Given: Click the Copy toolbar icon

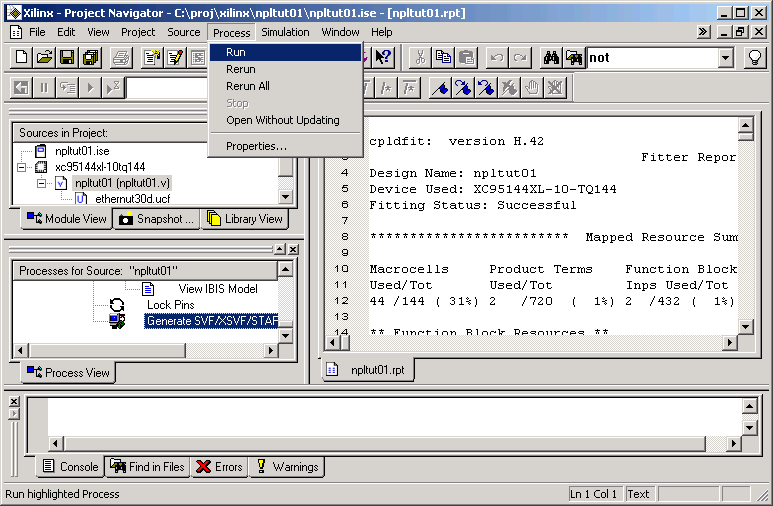Looking at the screenshot, I should click(443, 58).
